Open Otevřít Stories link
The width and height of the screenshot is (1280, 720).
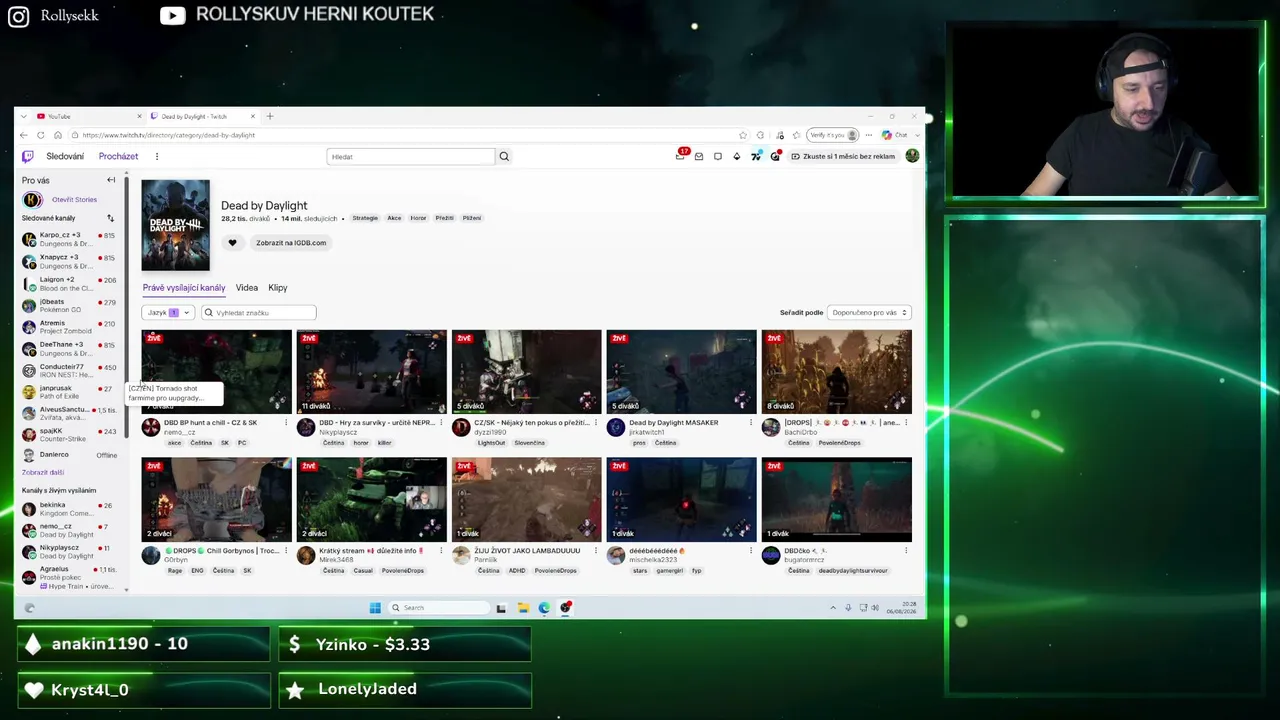(75, 199)
